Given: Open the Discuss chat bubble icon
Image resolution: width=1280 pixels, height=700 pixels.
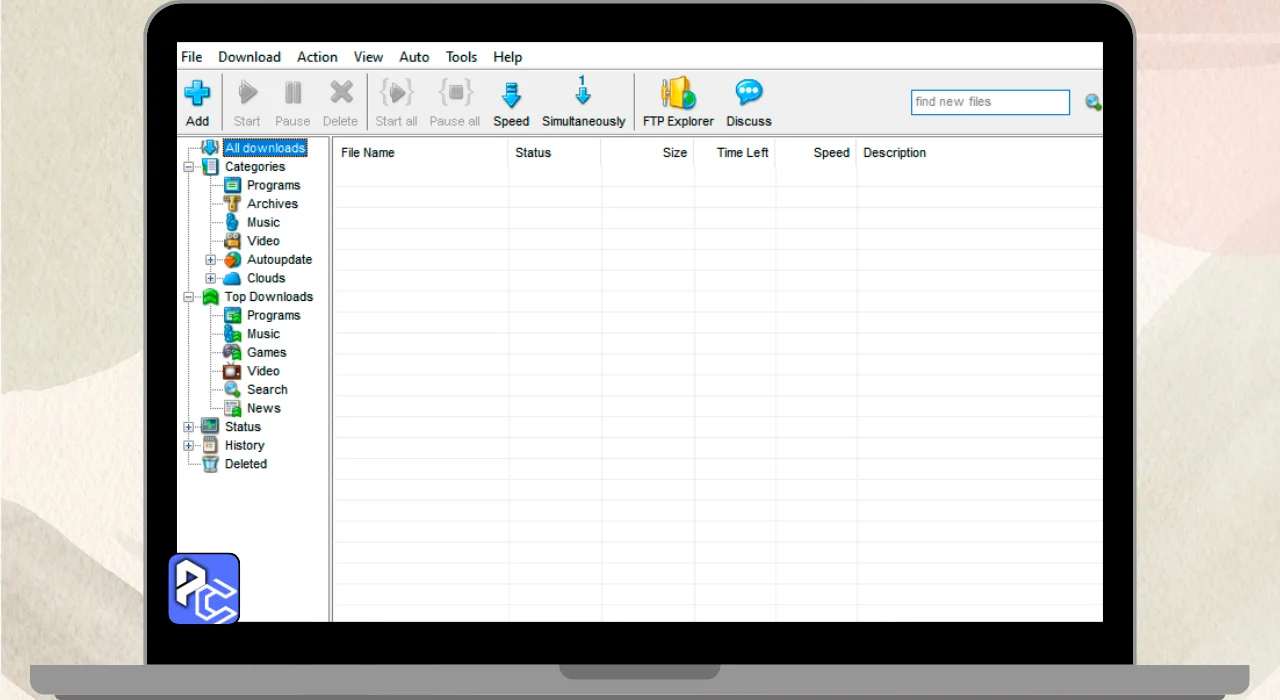Looking at the screenshot, I should [x=749, y=93].
